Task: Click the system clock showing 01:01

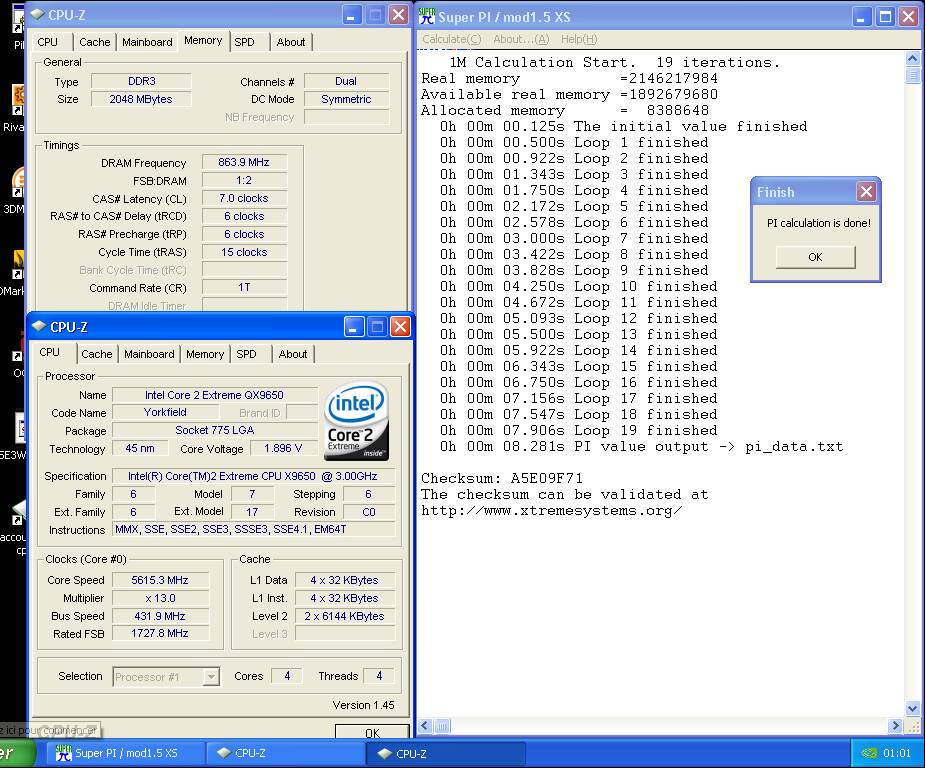Action: tap(896, 753)
